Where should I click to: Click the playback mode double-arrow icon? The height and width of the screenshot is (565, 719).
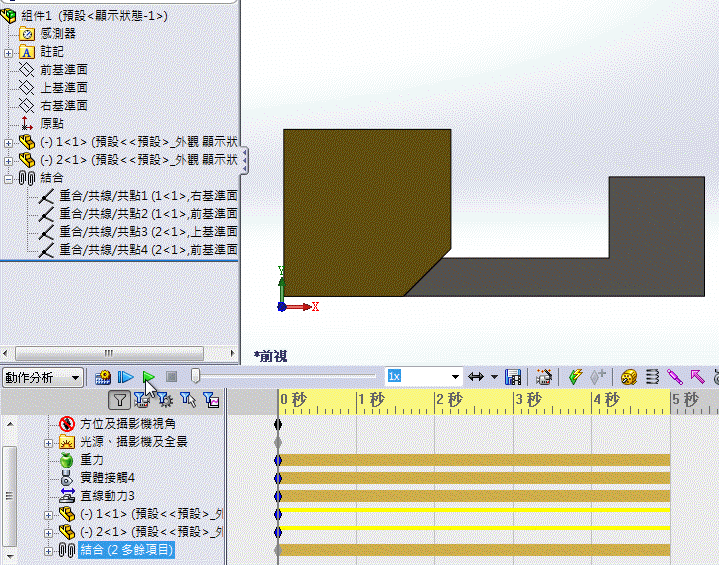point(476,377)
